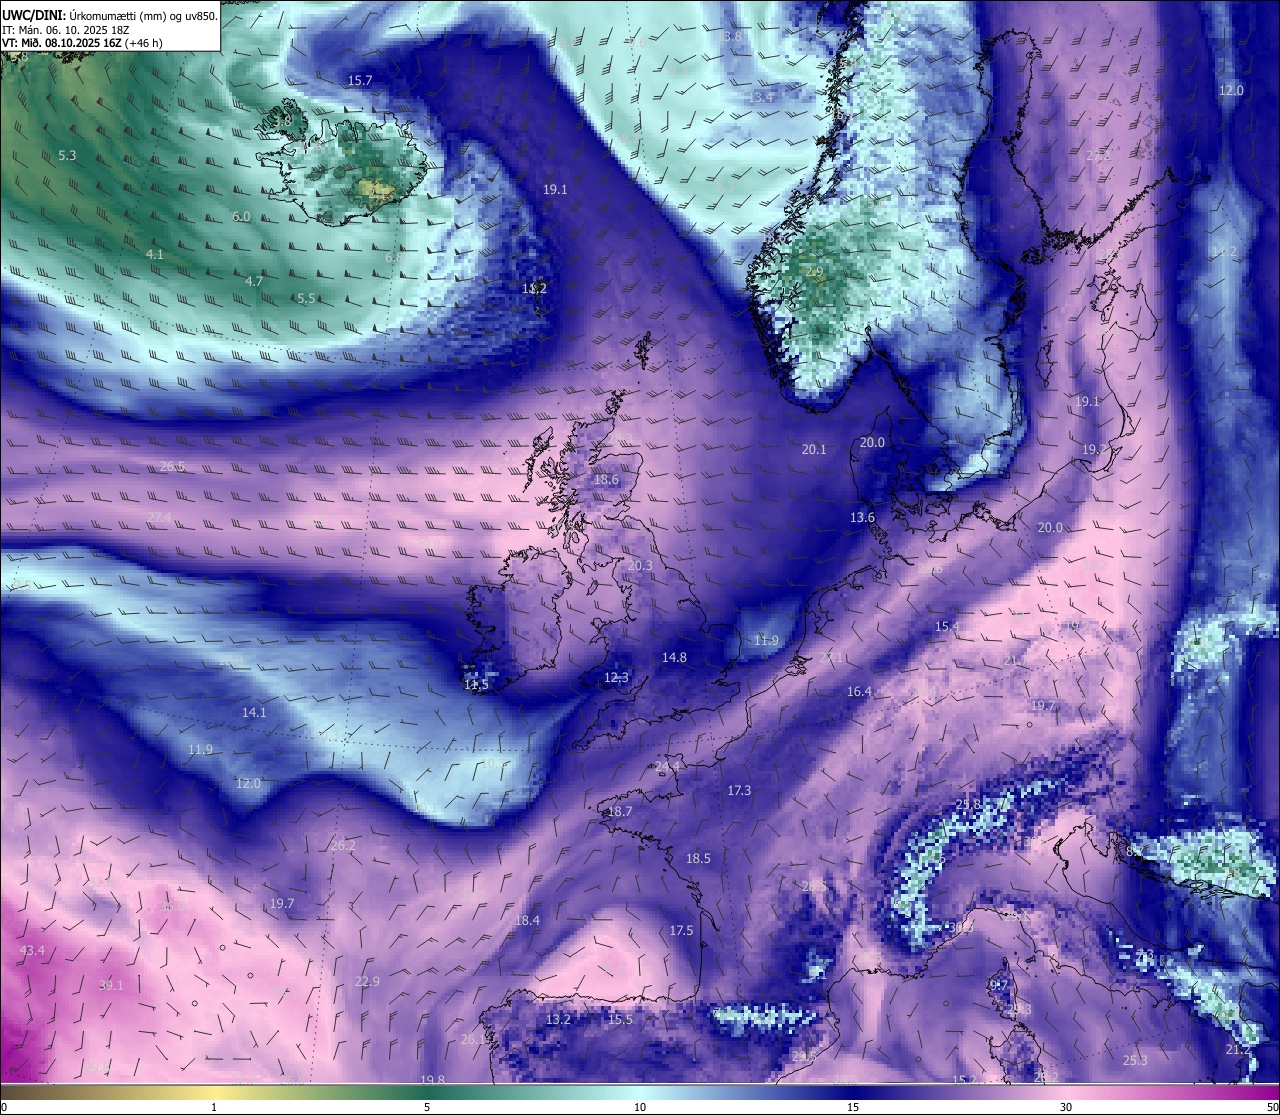The width and height of the screenshot is (1280, 1115).
Task: Select the 'VT: Mið. 08.10.2025 16Z' valid time line
Action: (x=82, y=43)
